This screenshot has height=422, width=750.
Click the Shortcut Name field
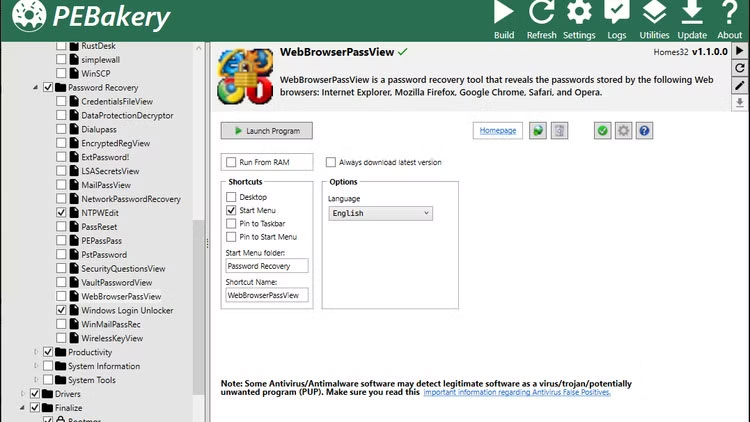(267, 295)
